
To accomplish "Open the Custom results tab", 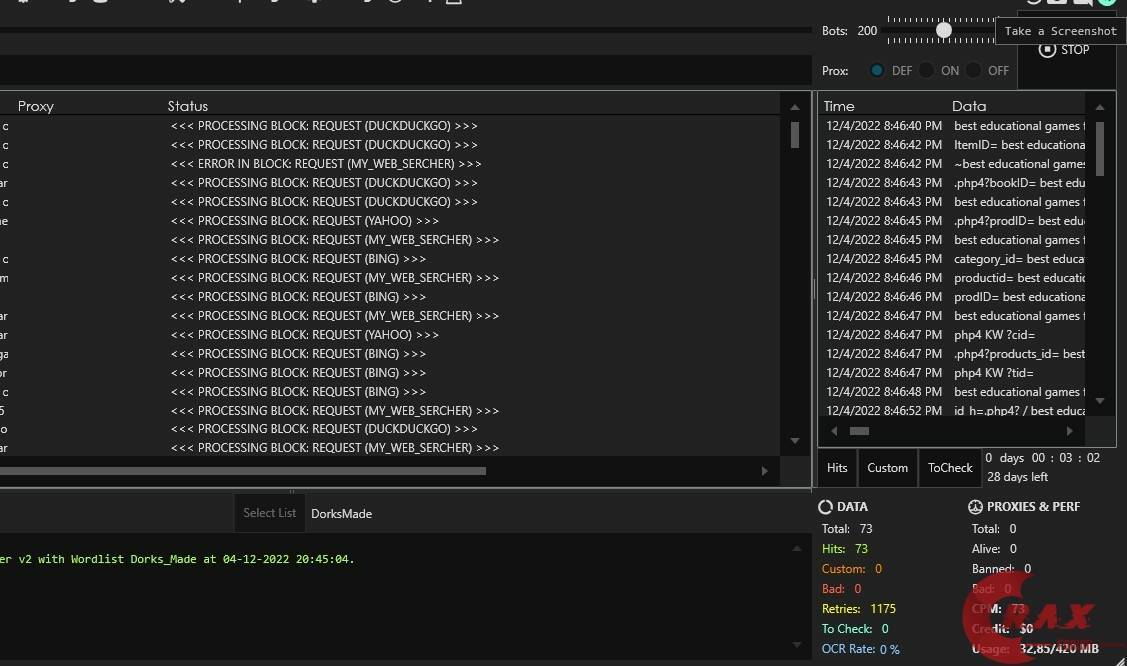I will point(887,468).
